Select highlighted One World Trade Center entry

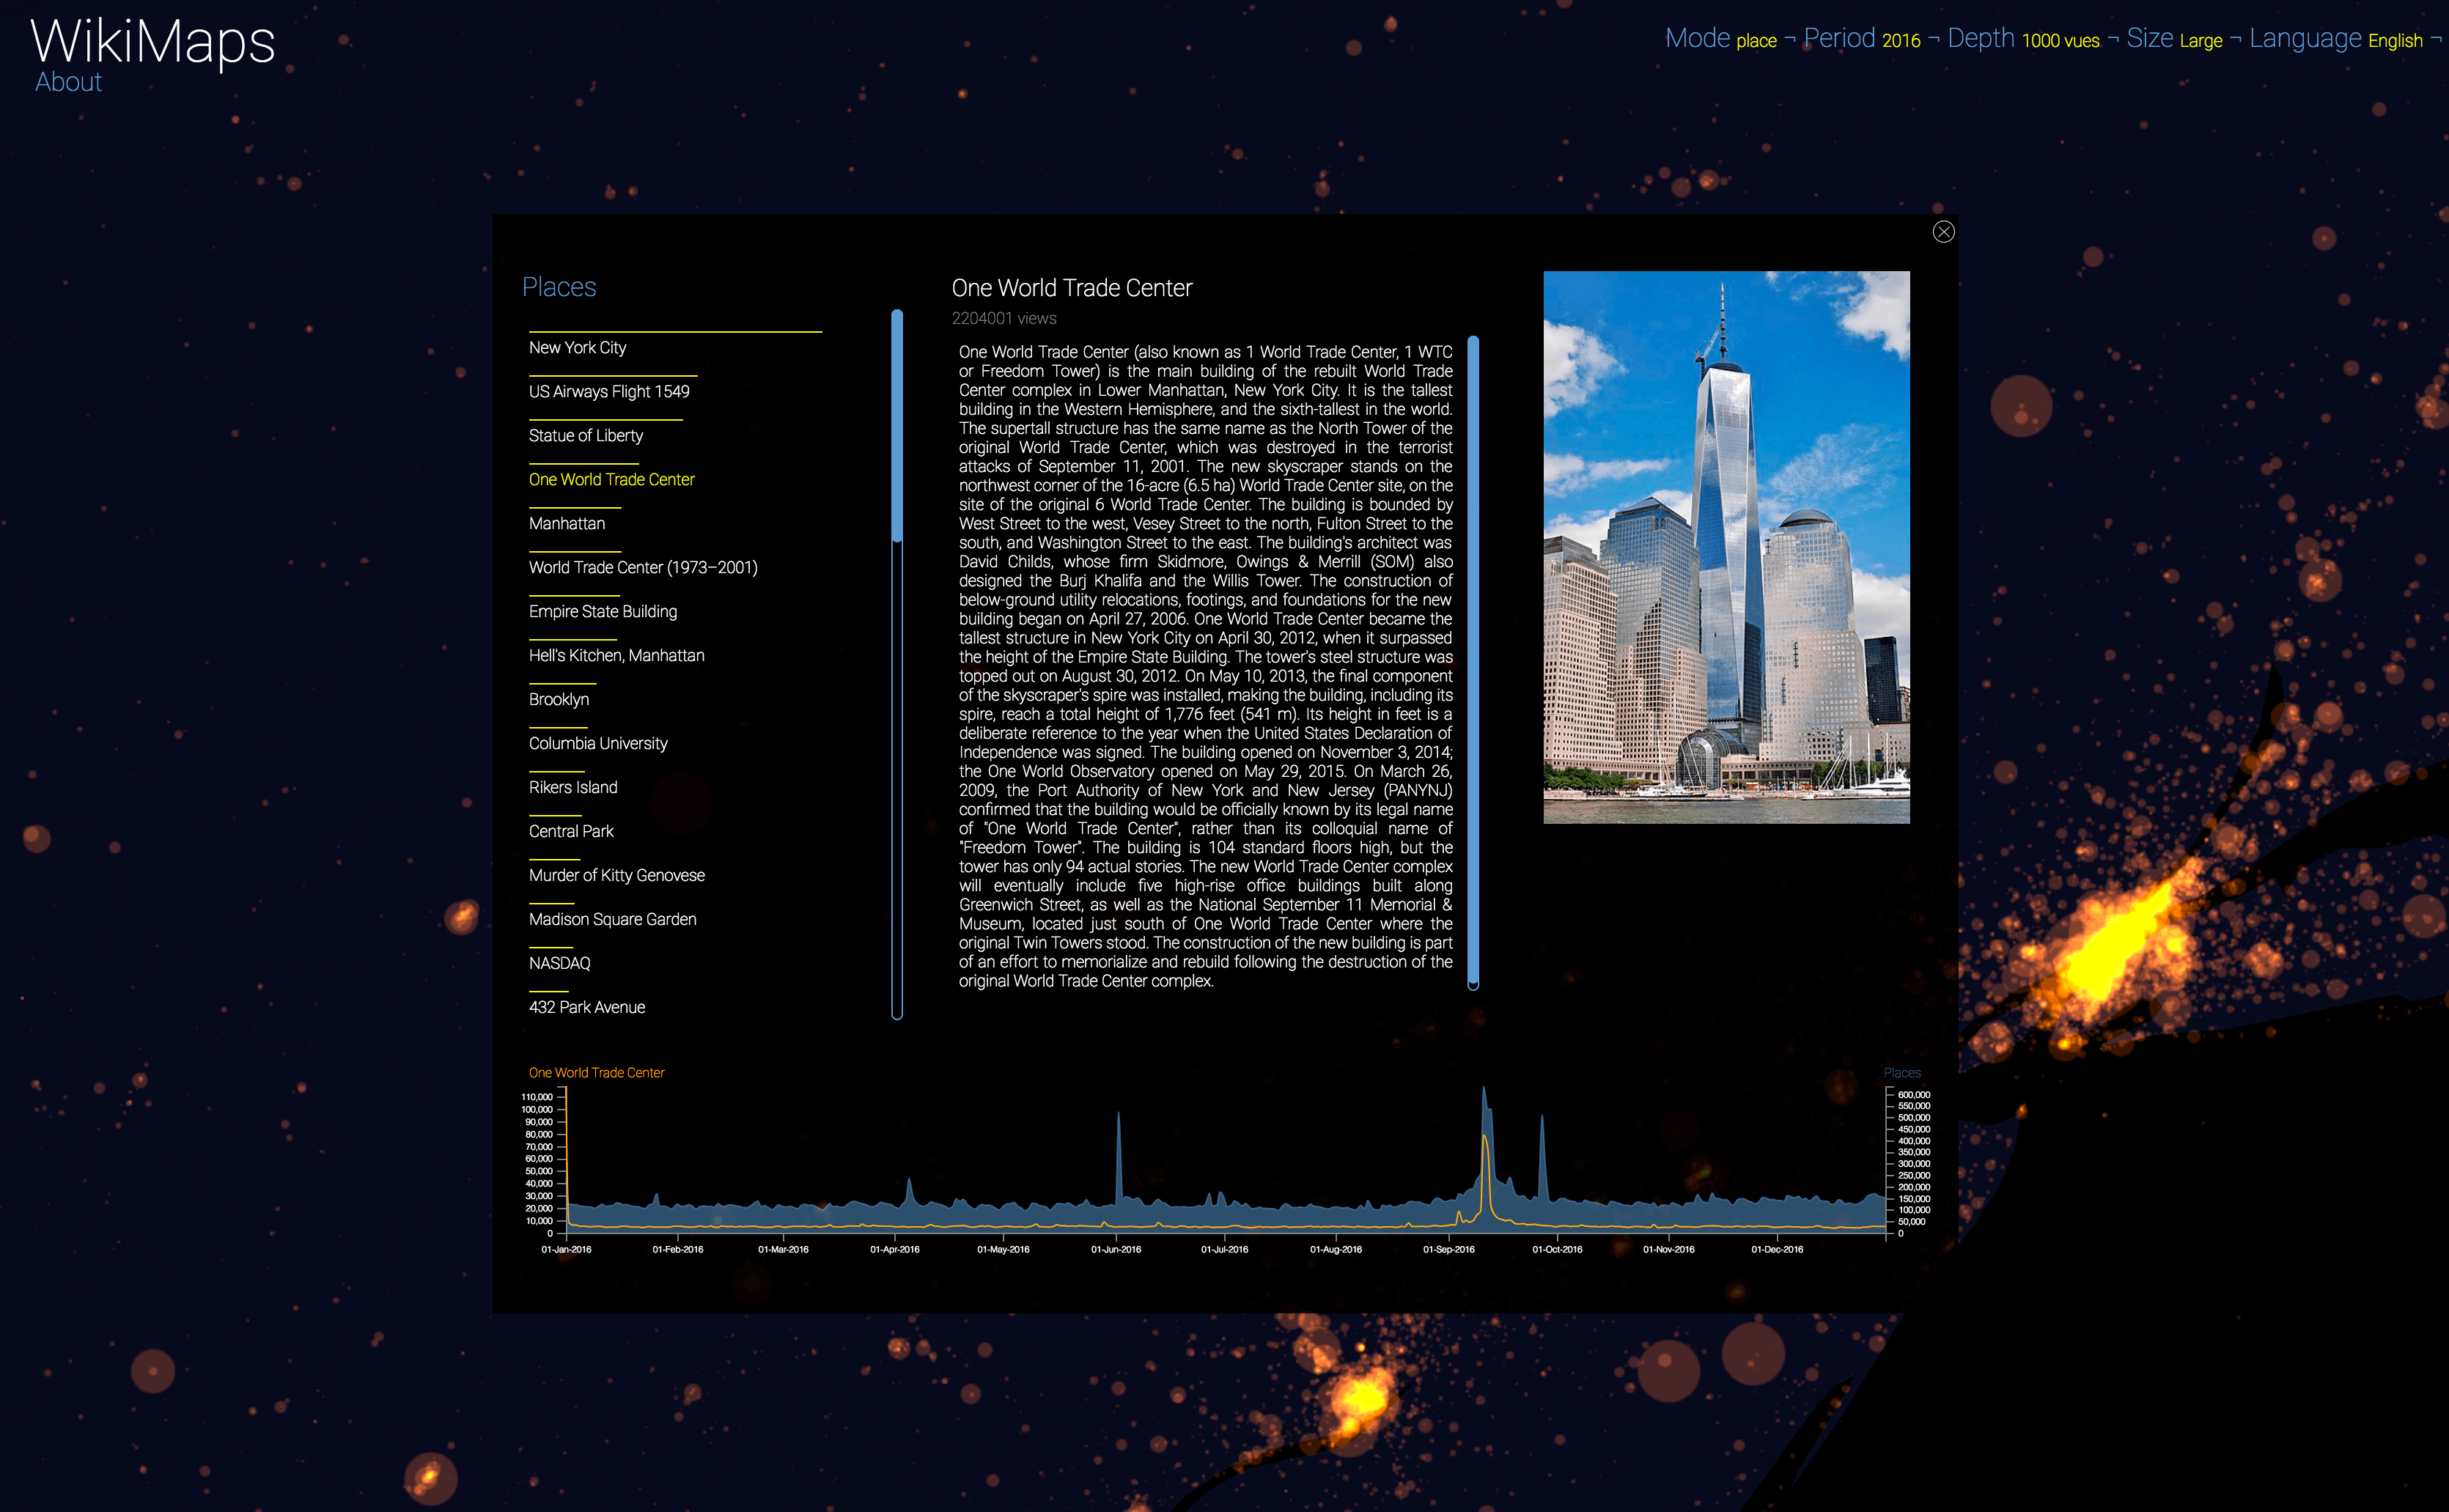[x=611, y=480]
